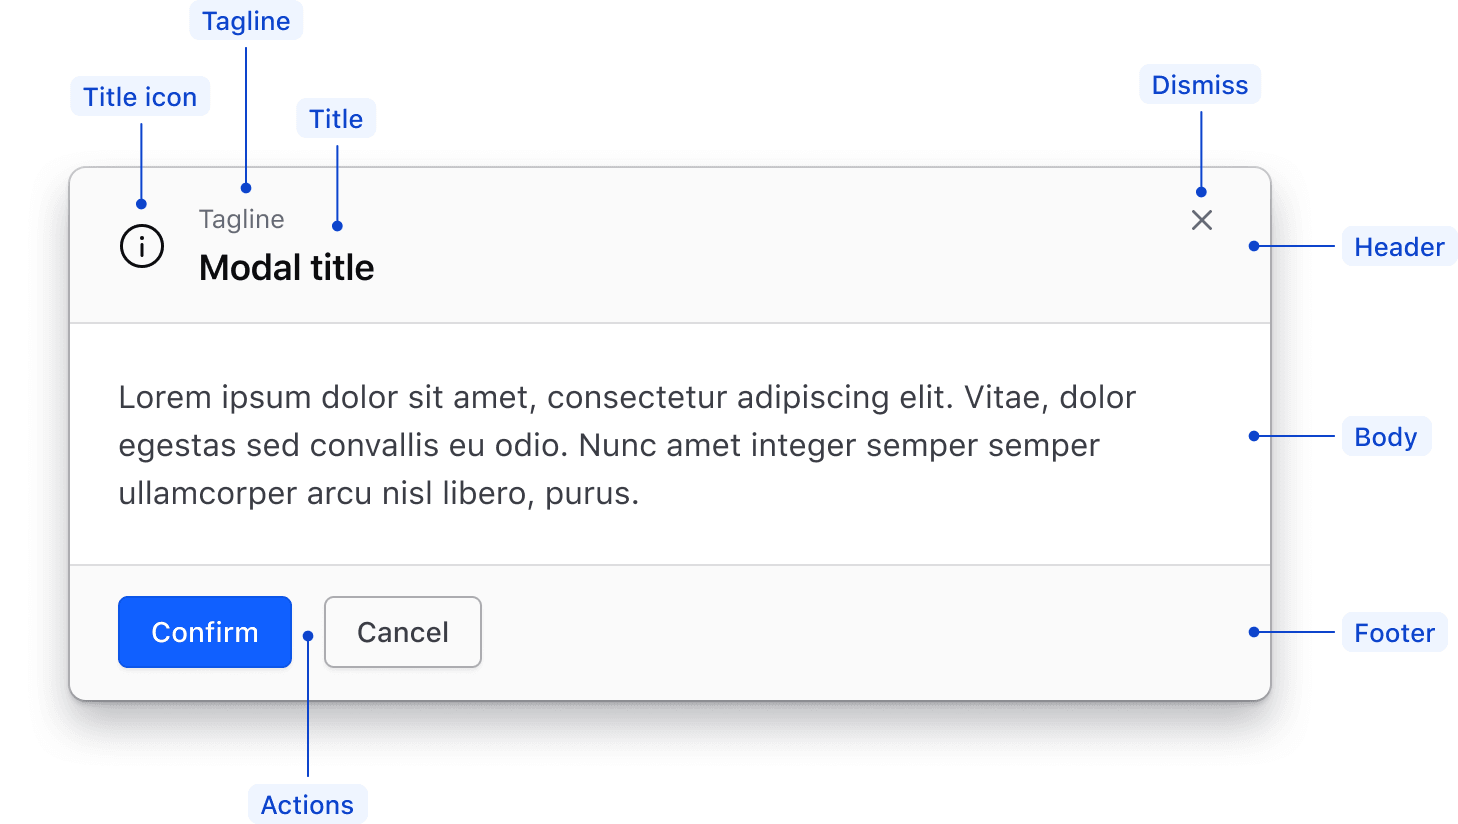Open the 'Tagline' annotation label
This screenshot has height=824, width=1458.
pyautogui.click(x=246, y=20)
